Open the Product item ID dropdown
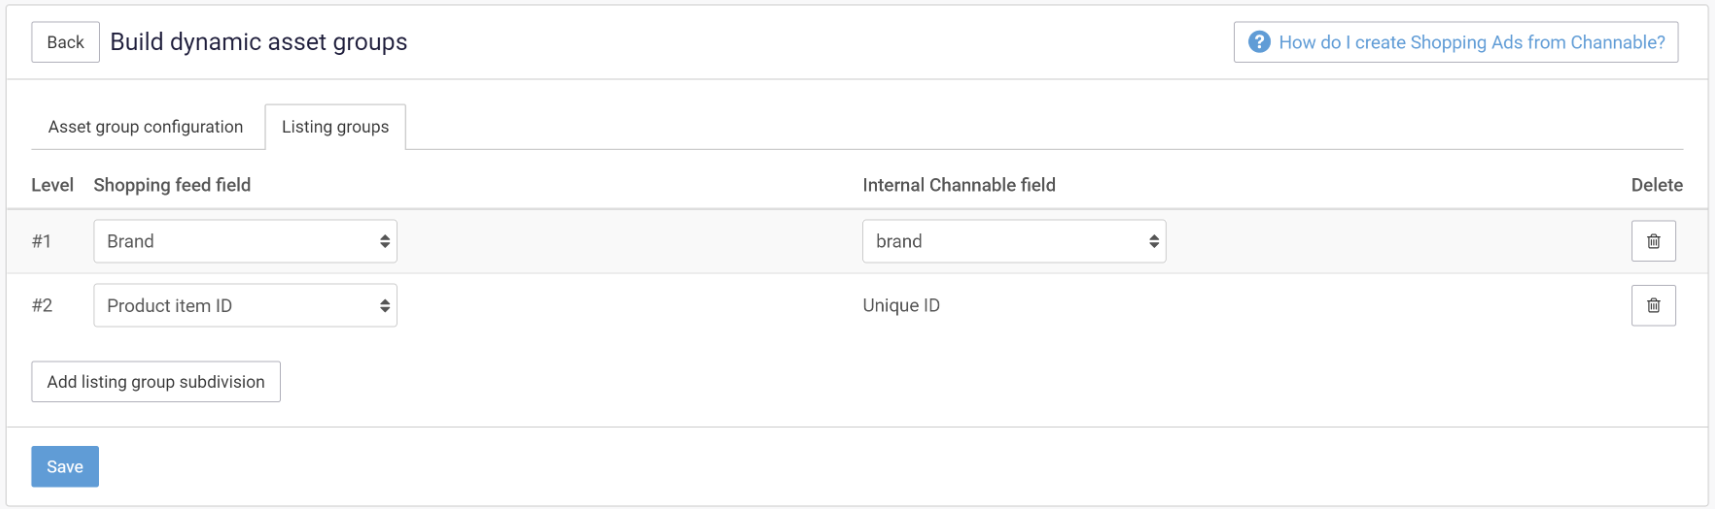The width and height of the screenshot is (1715, 509). click(x=245, y=306)
